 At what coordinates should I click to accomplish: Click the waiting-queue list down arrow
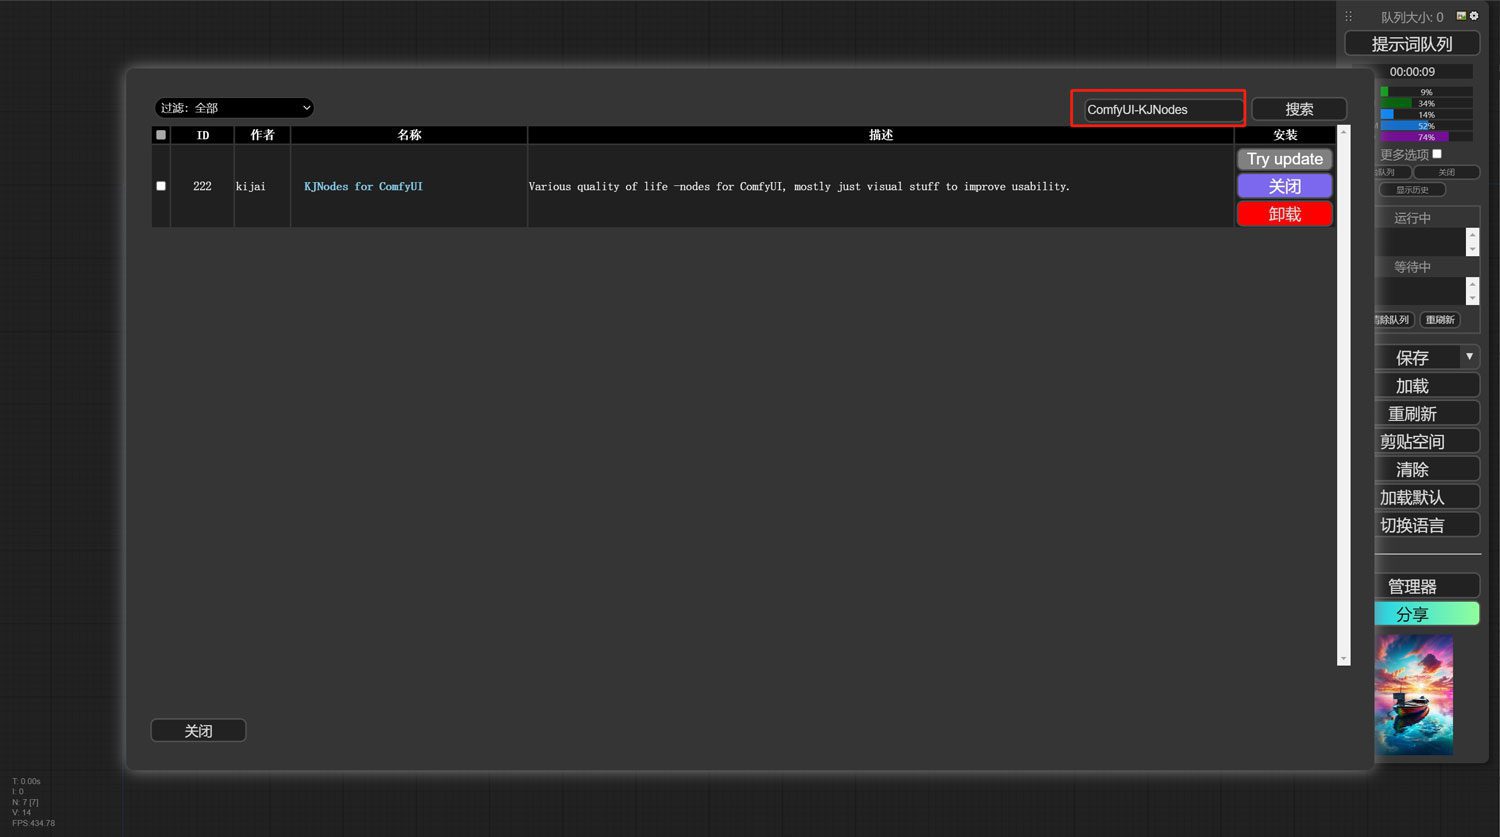click(x=1472, y=298)
